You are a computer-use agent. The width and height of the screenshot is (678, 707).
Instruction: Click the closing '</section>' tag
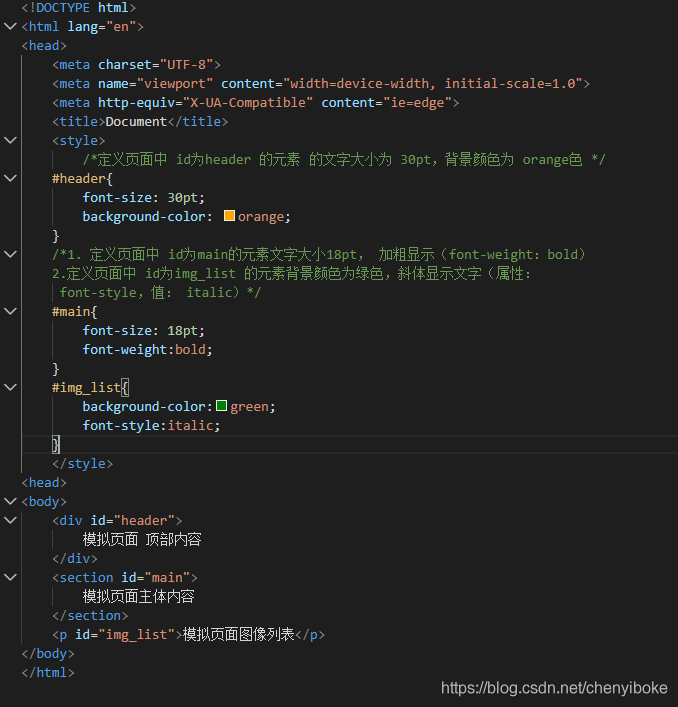[x=90, y=615]
